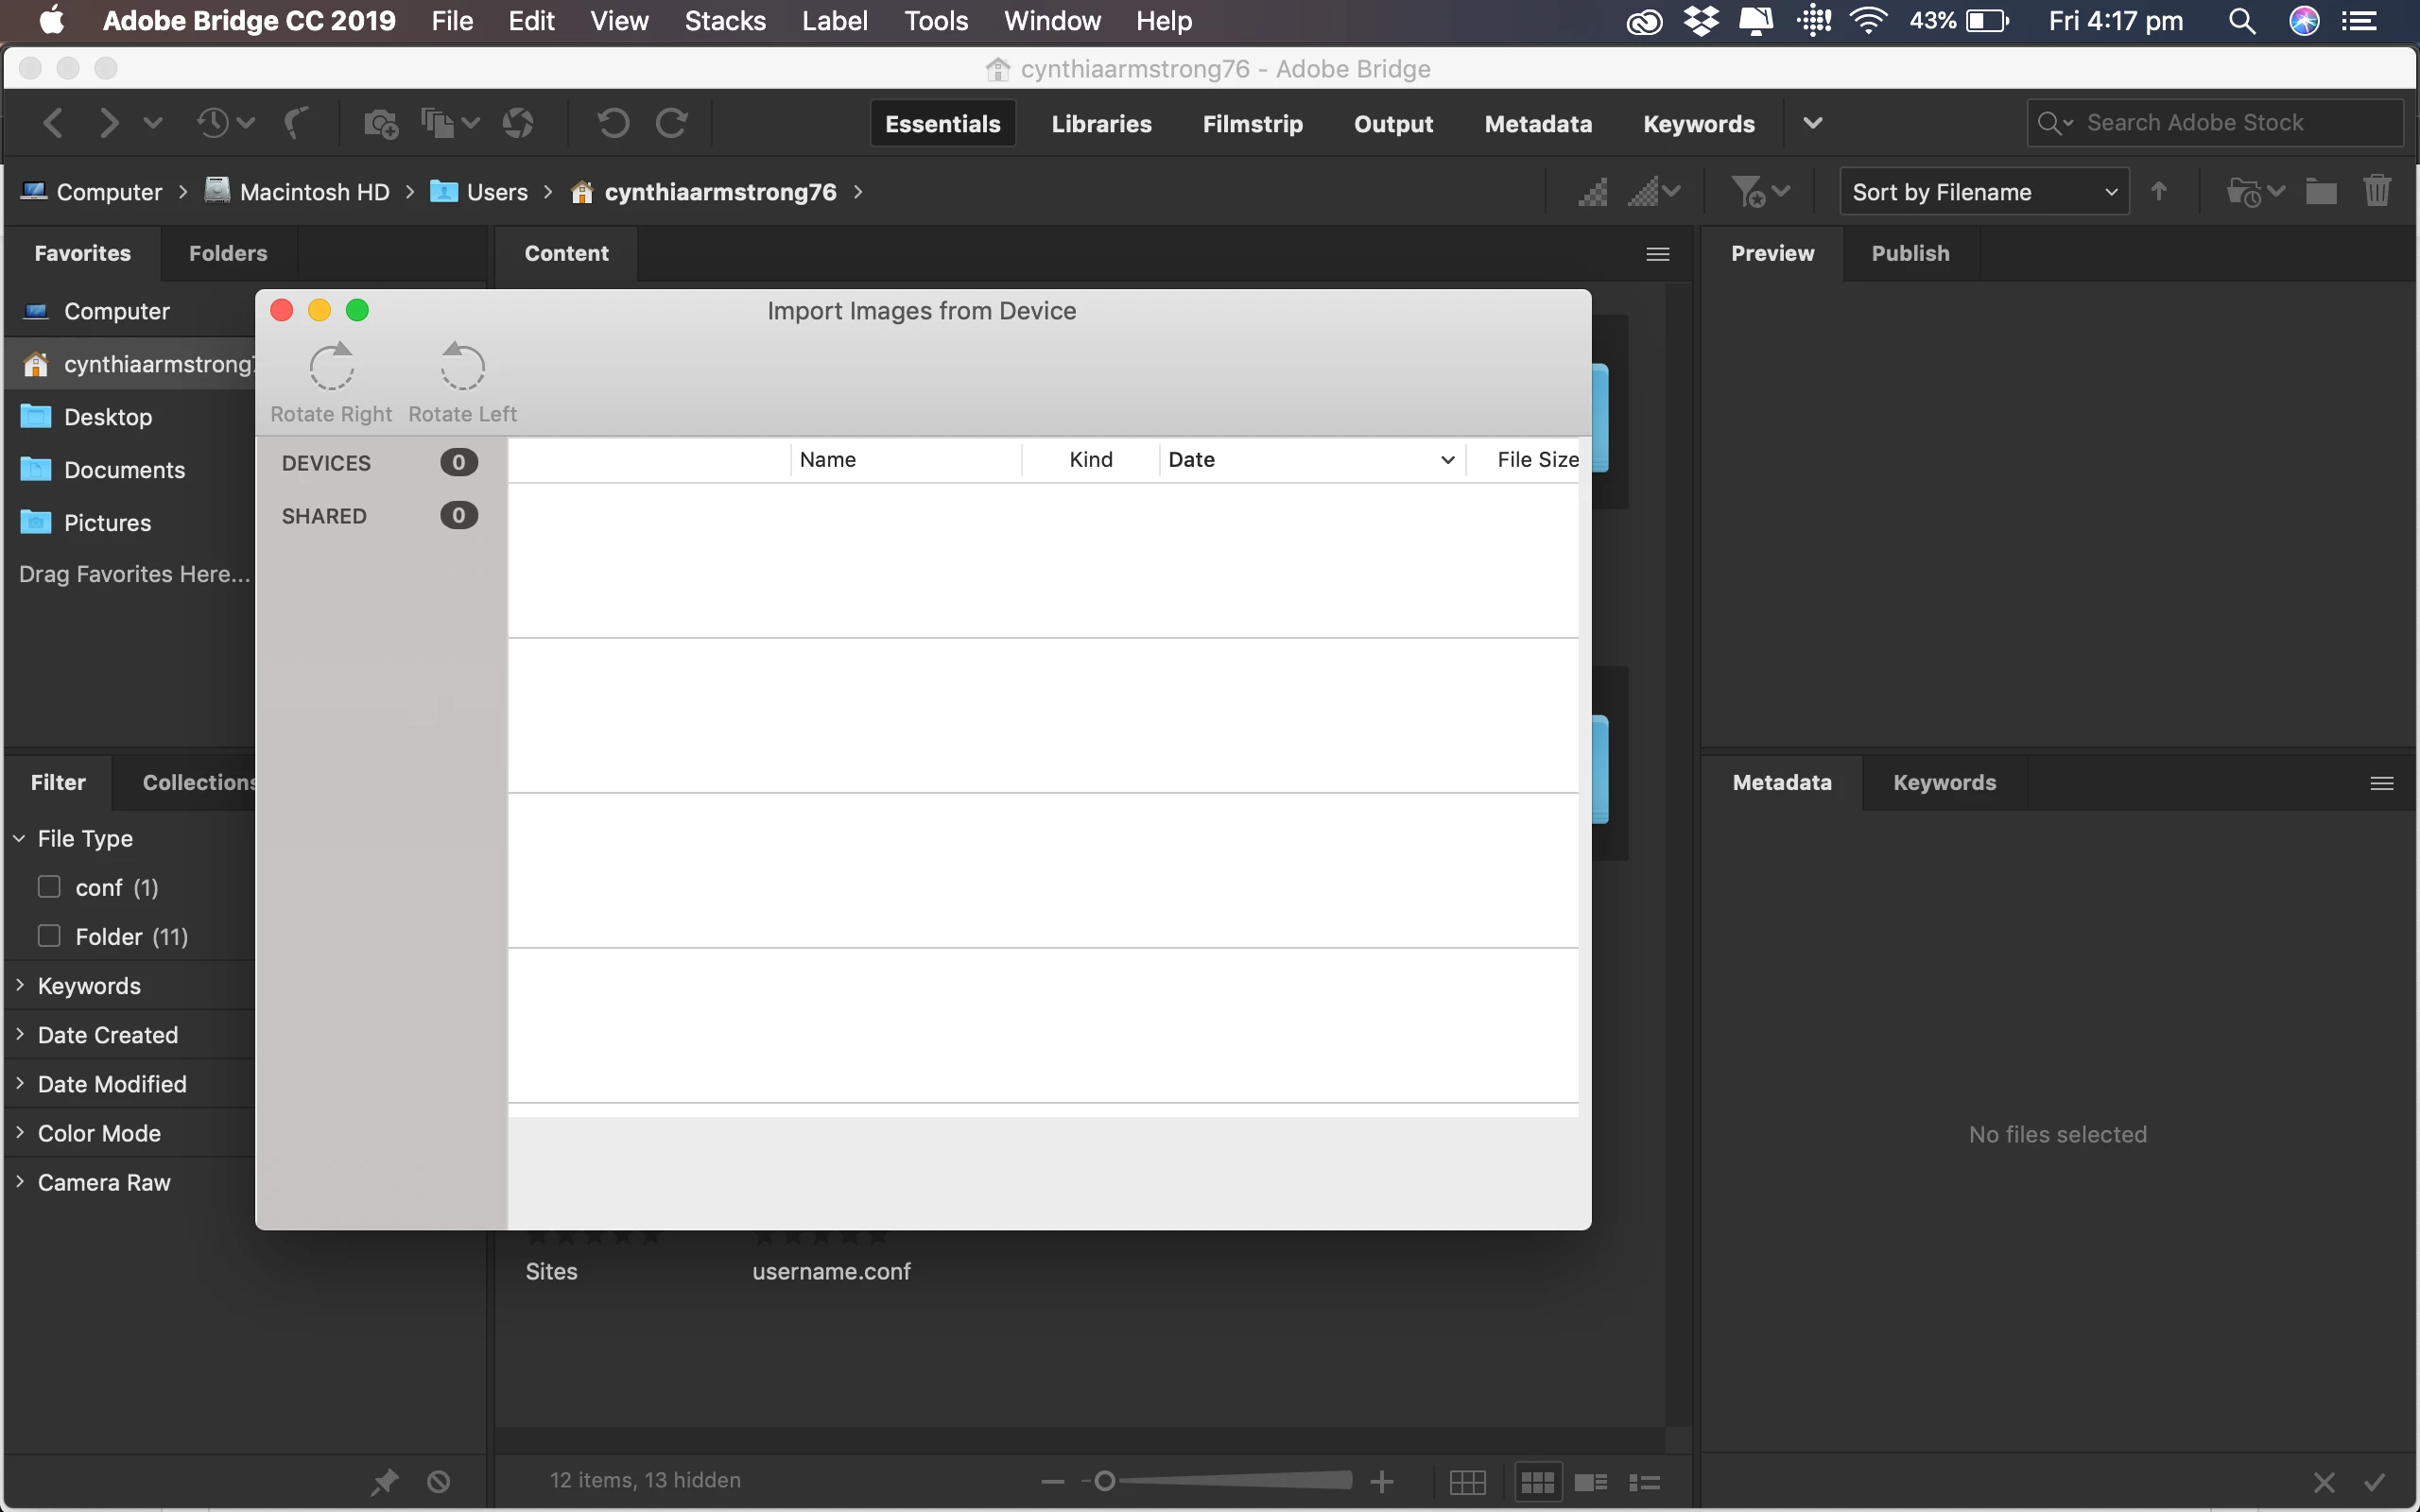2420x1512 pixels.
Task: Lock thumbnail grid icon
Action: [1468, 1482]
